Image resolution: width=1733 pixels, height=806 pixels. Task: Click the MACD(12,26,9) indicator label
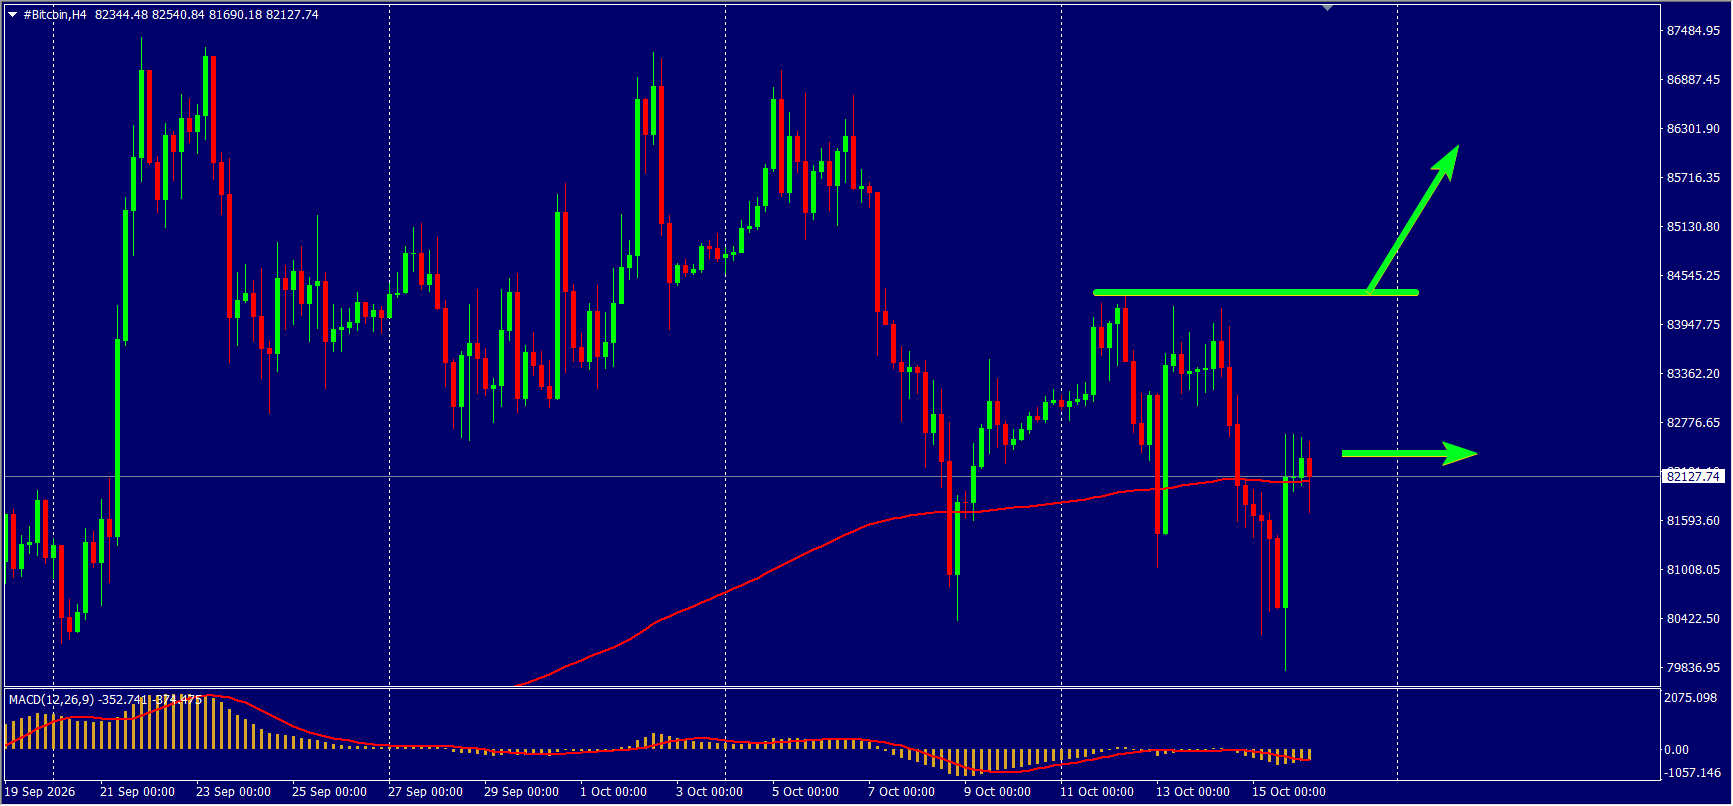pyautogui.click(x=52, y=700)
